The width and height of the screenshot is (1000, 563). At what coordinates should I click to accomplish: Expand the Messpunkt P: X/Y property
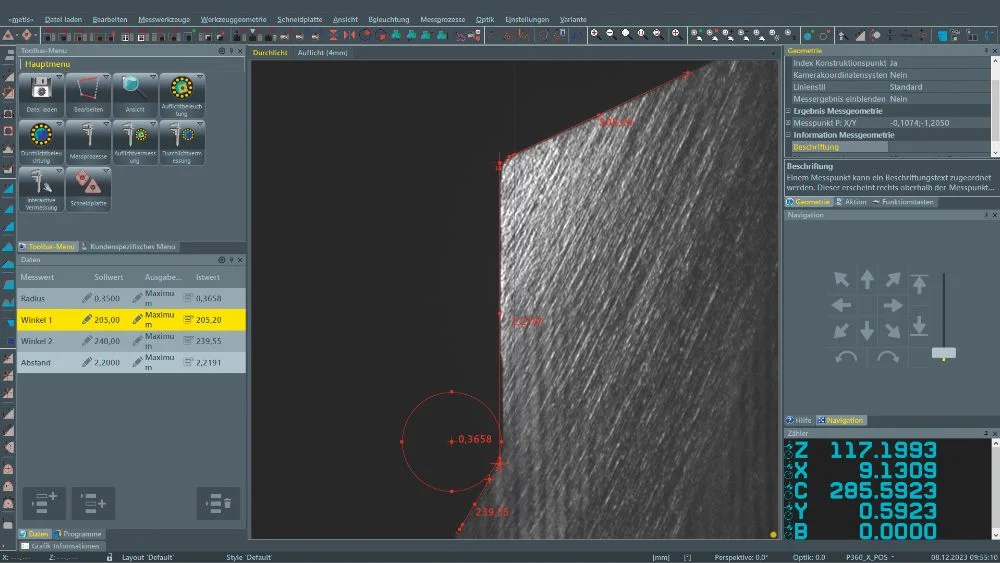789,123
